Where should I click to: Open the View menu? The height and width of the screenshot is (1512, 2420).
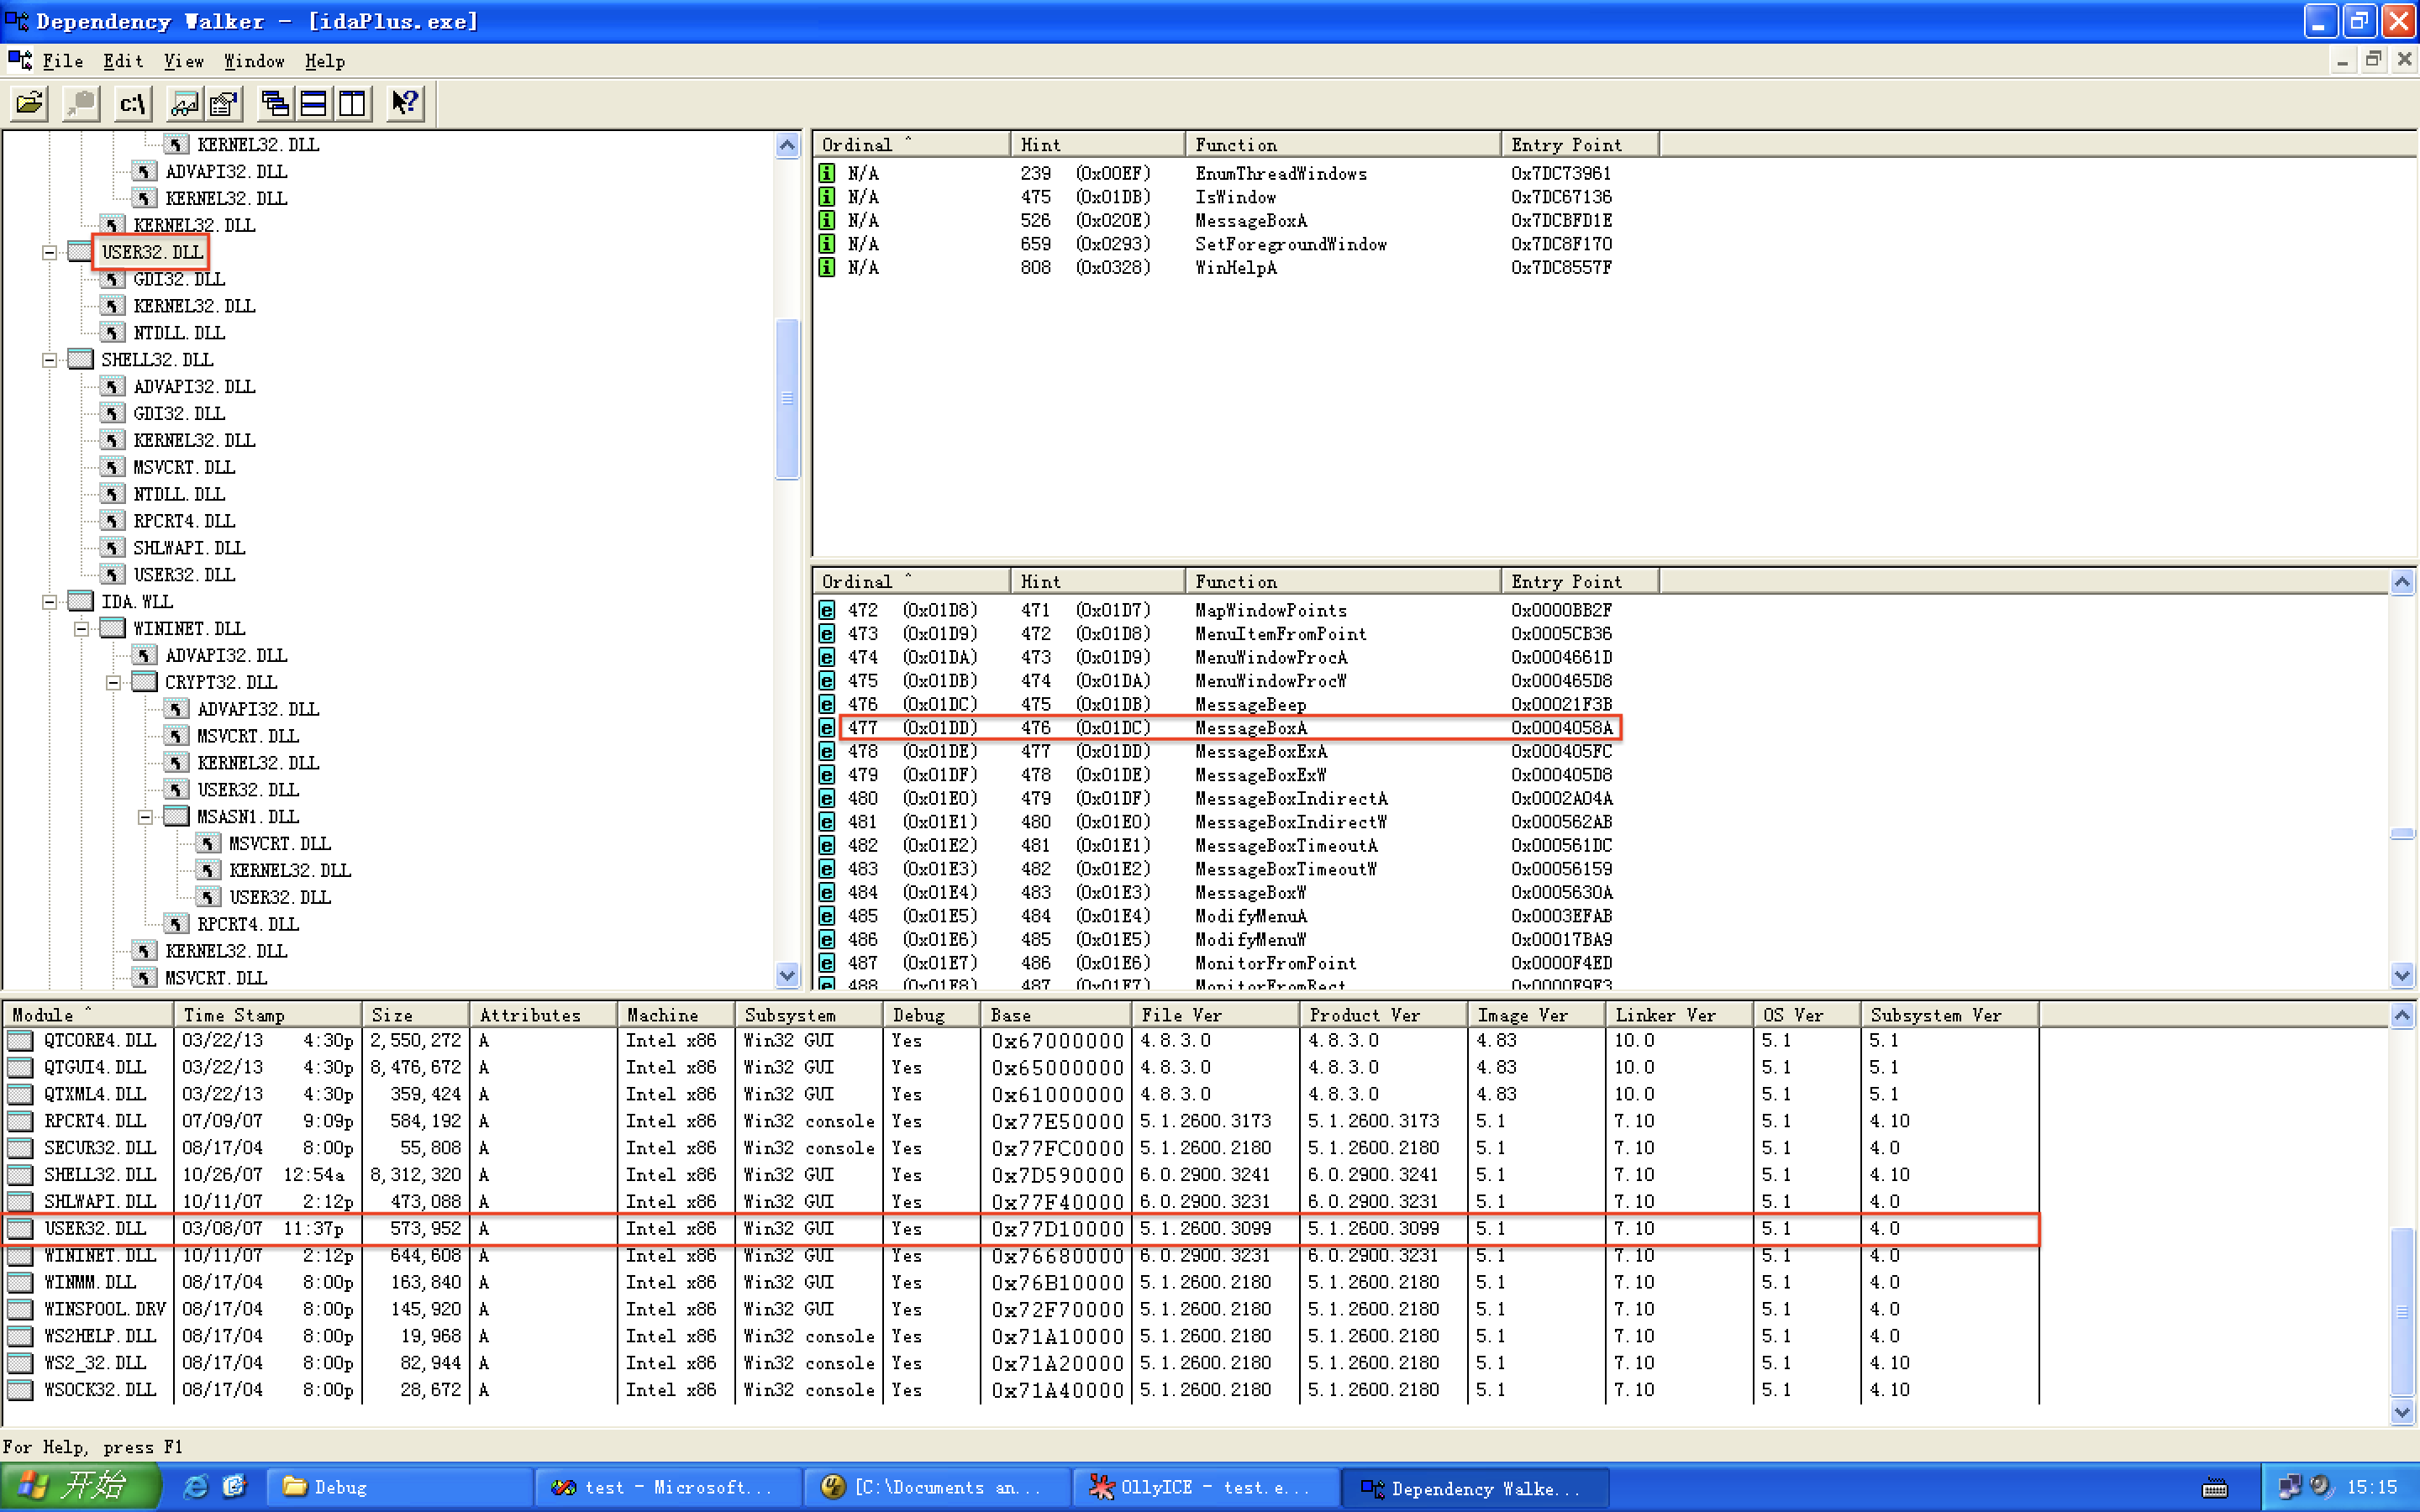[184, 61]
